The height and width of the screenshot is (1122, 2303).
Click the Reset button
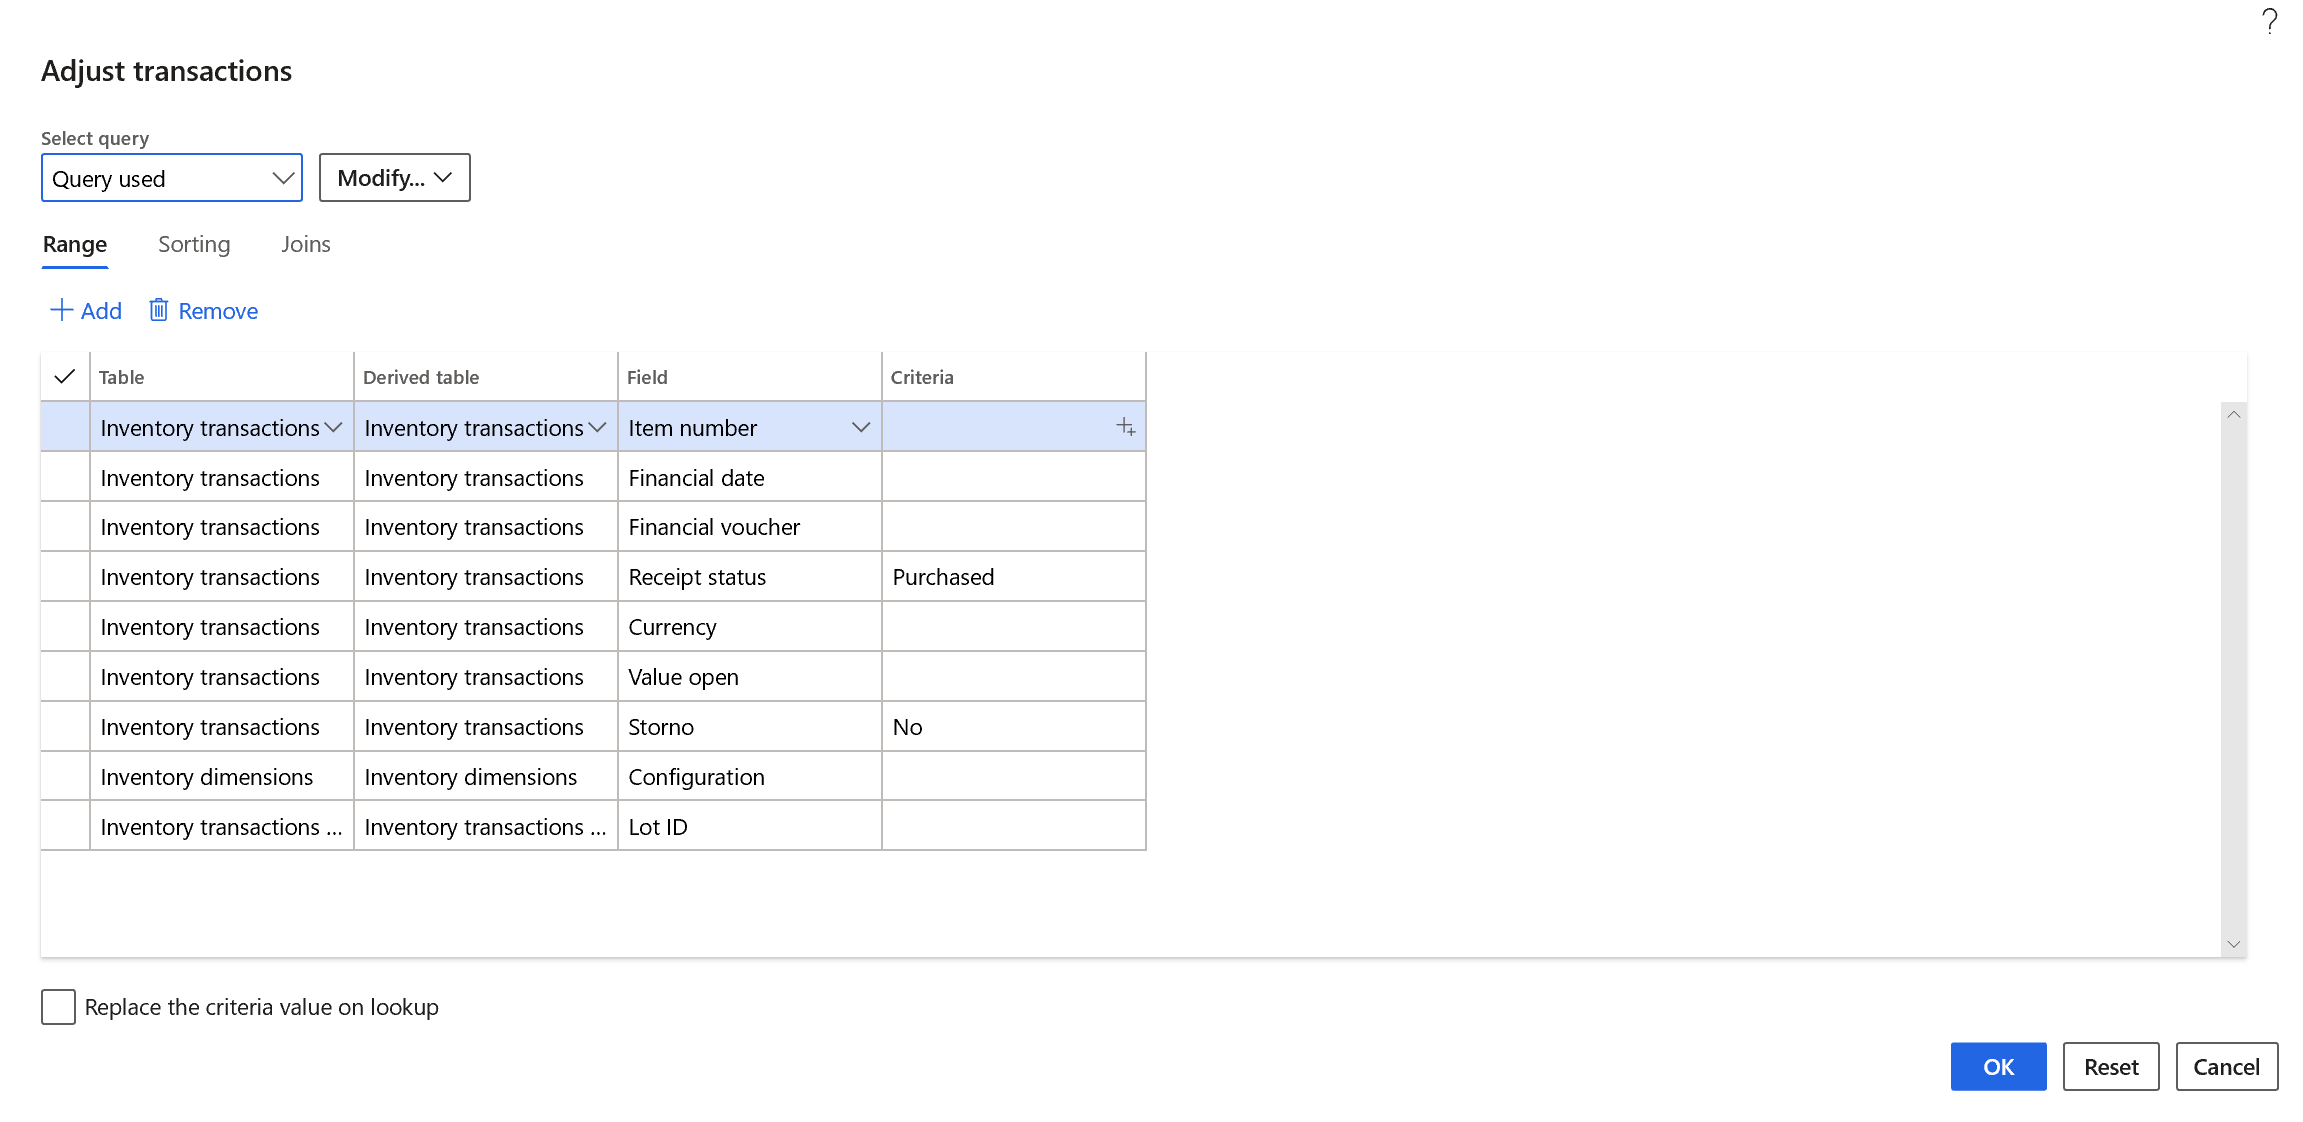[x=2111, y=1066]
